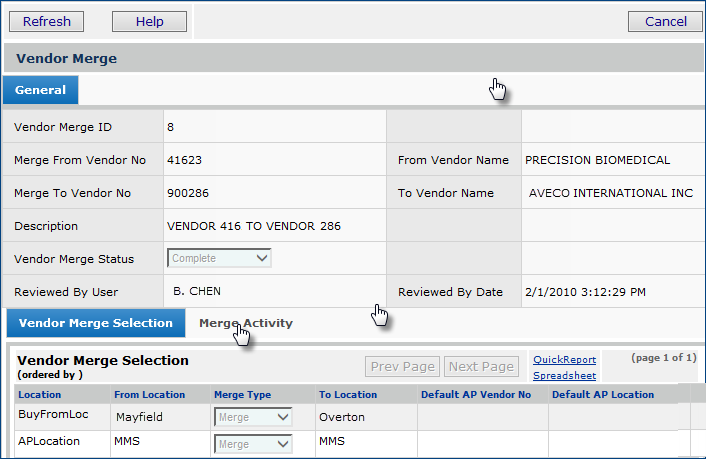Image resolution: width=706 pixels, height=459 pixels.
Task: Open the QuickReport link
Action: 564,360
